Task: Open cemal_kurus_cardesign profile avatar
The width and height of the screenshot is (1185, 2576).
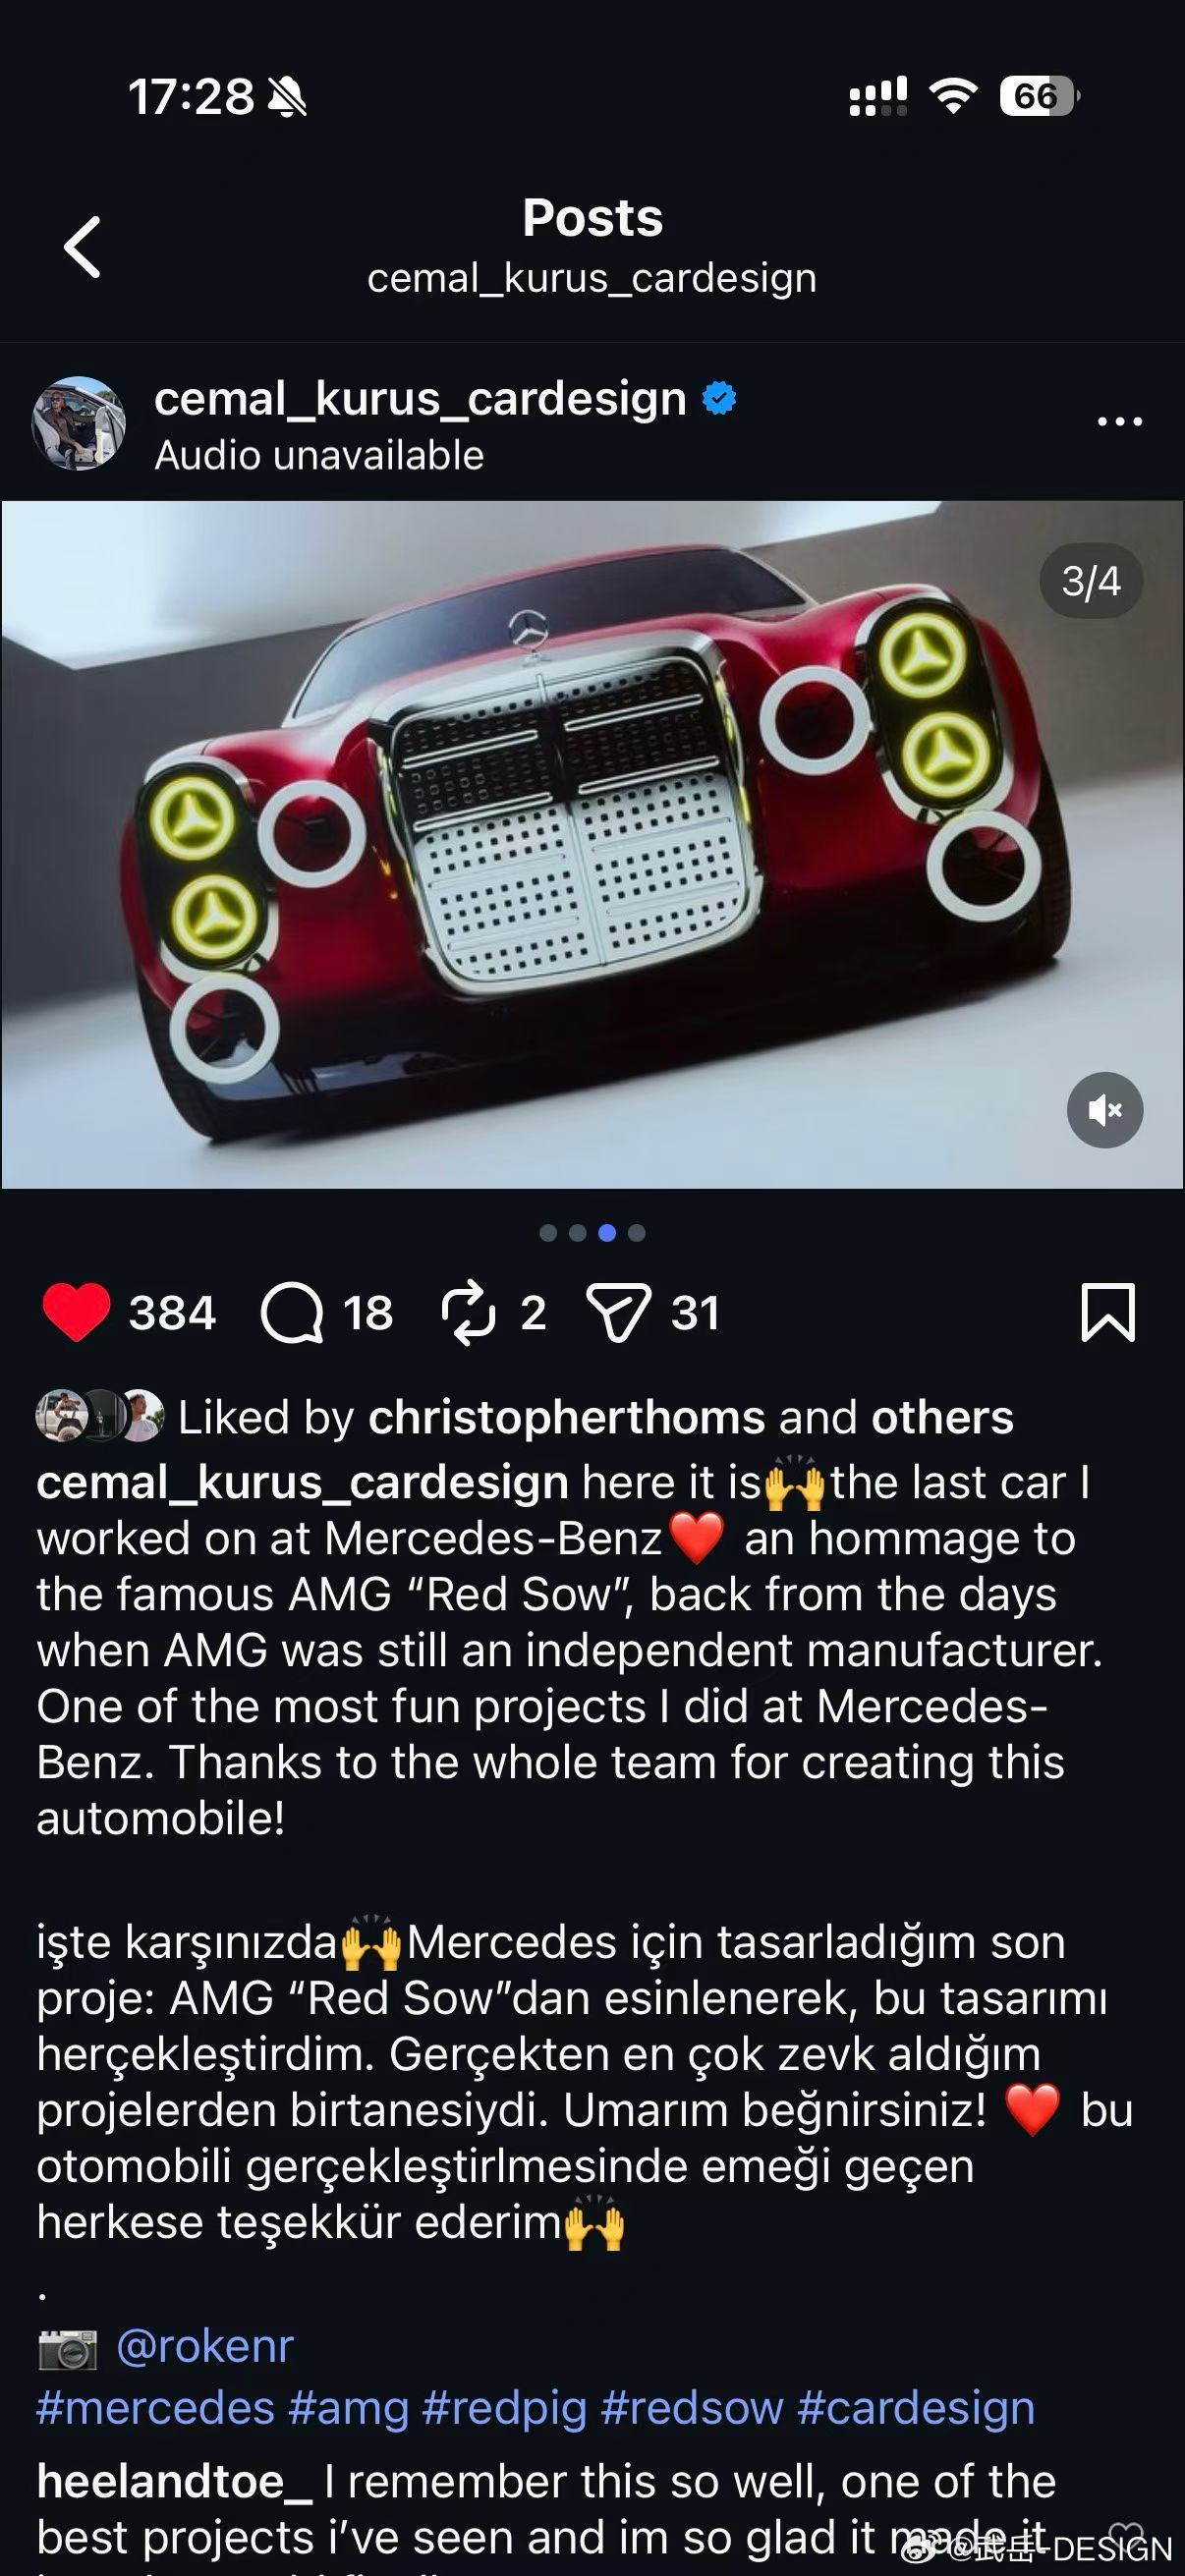Action: tap(79, 423)
